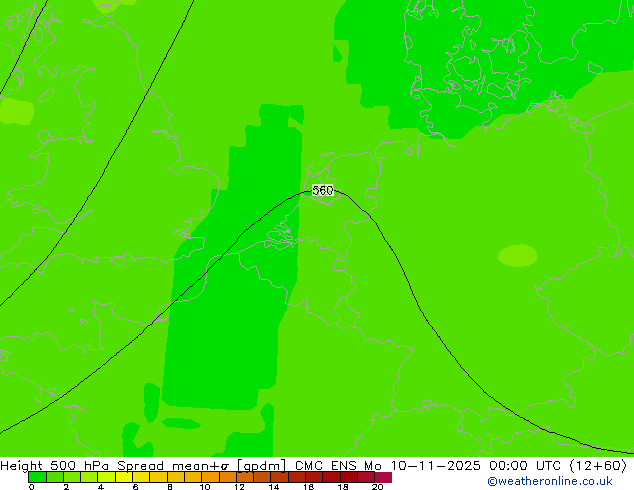Click the legend value label 0
634x490 pixels.
32,487
